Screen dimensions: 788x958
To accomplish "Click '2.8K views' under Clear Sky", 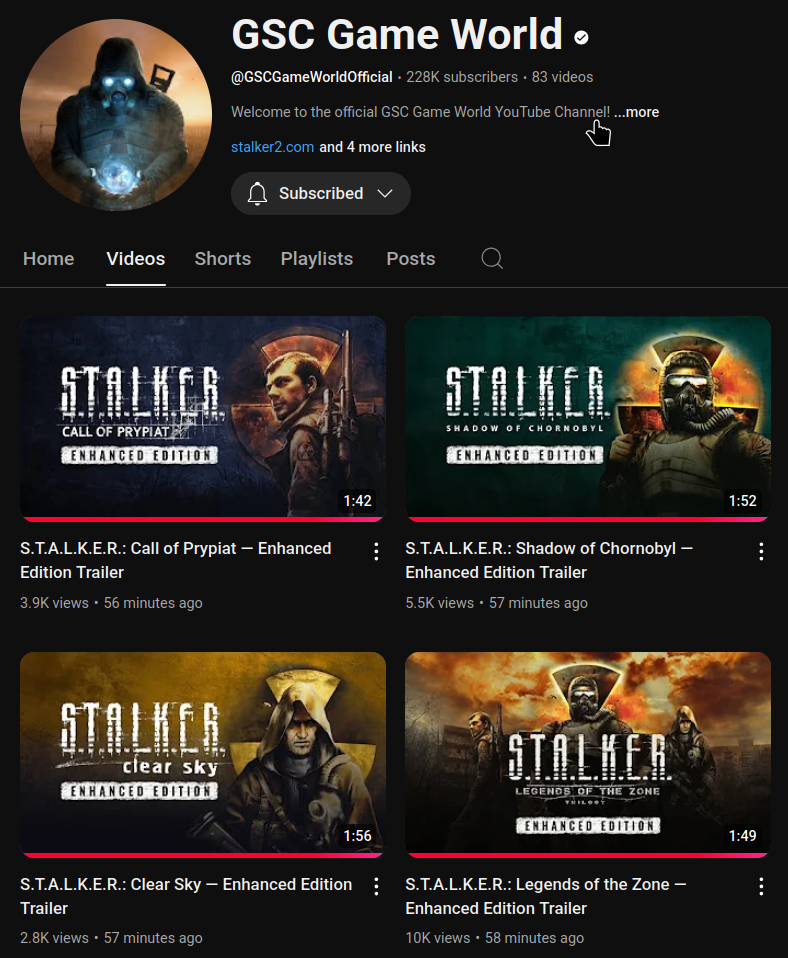I will (54, 938).
